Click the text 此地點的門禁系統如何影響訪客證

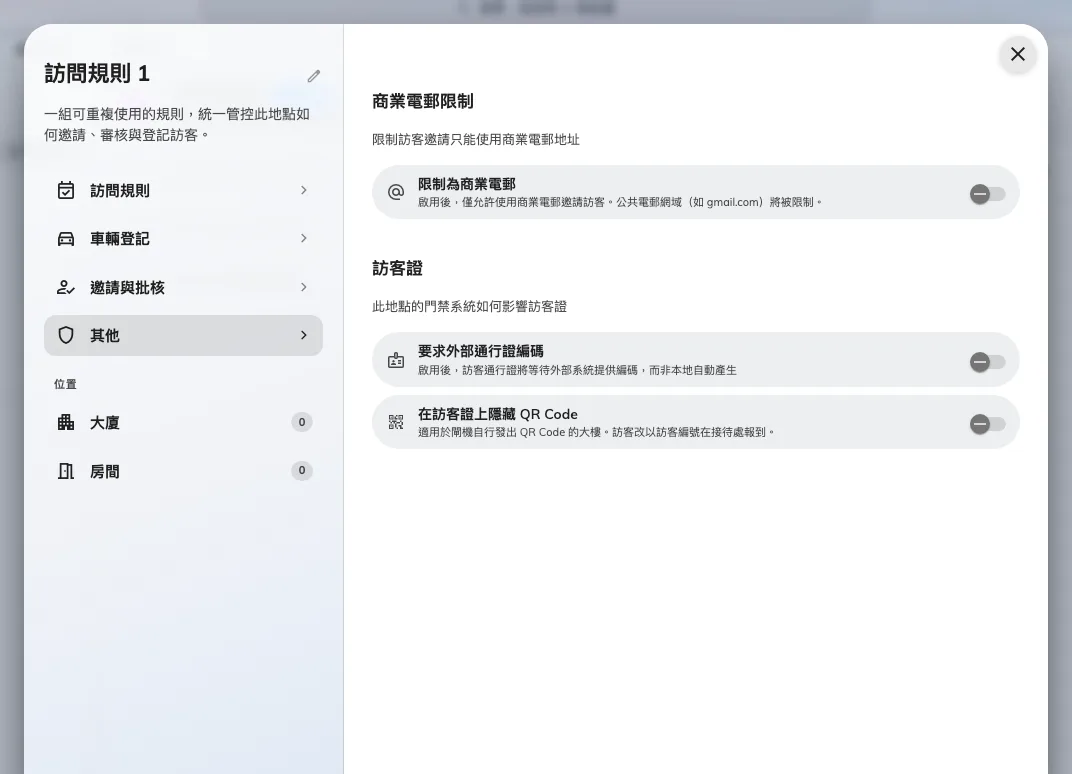(469, 306)
